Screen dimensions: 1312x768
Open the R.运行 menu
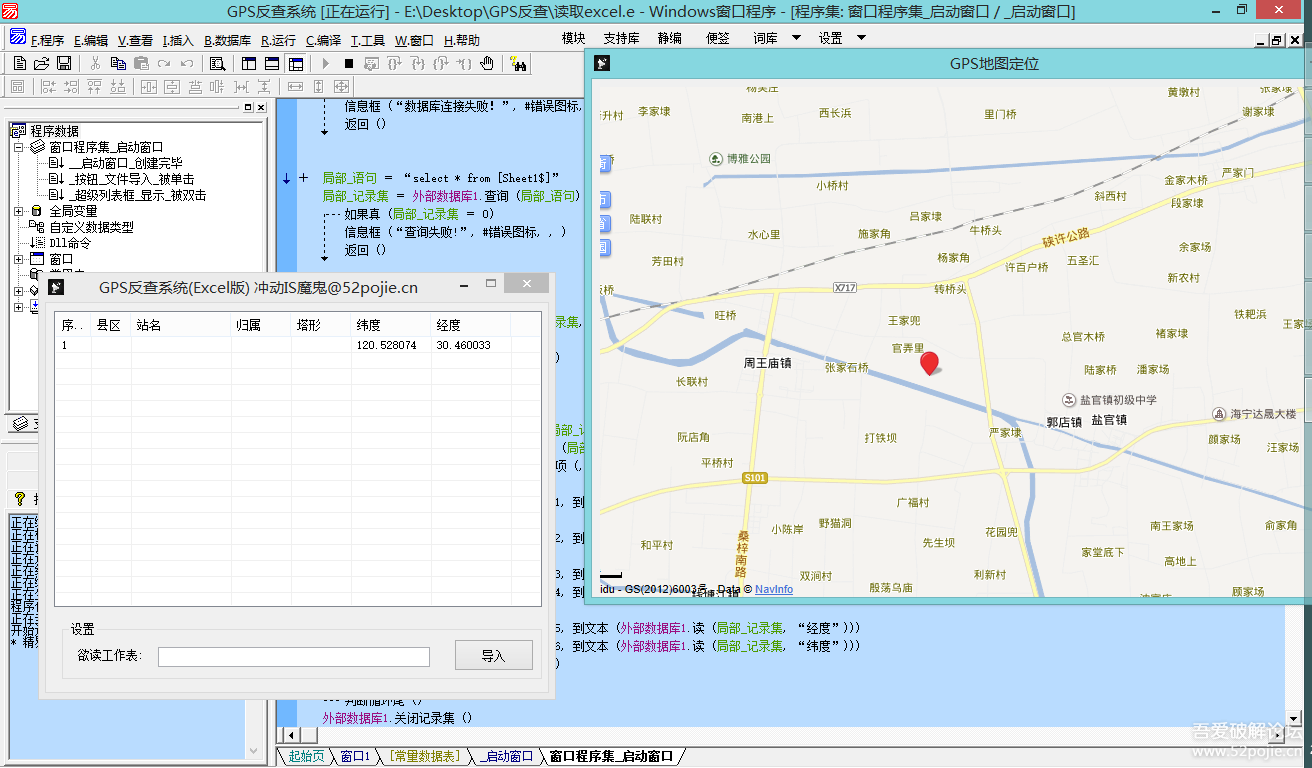(x=278, y=40)
